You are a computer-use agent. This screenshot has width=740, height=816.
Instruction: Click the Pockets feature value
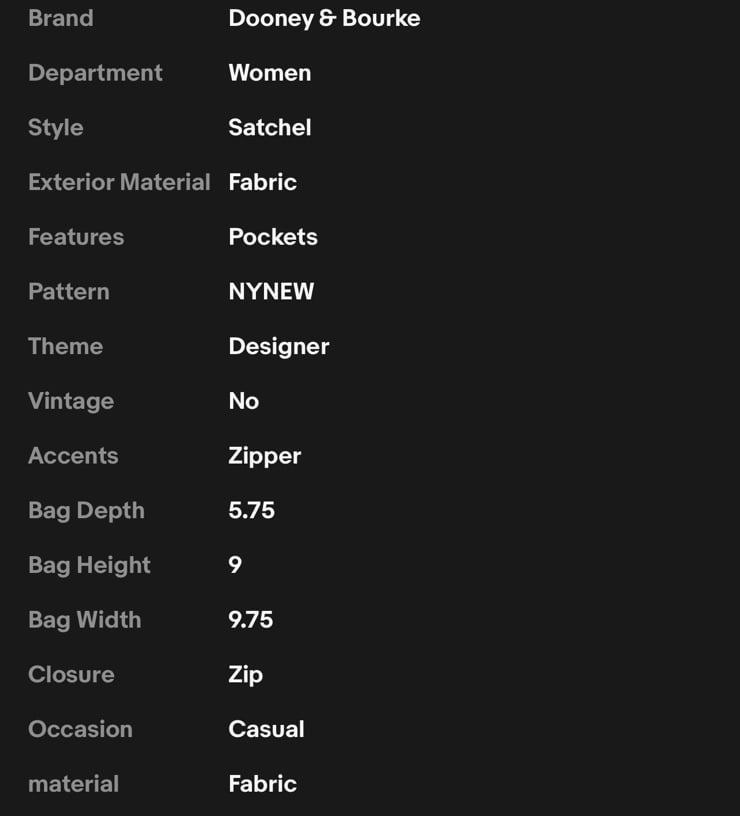point(273,237)
